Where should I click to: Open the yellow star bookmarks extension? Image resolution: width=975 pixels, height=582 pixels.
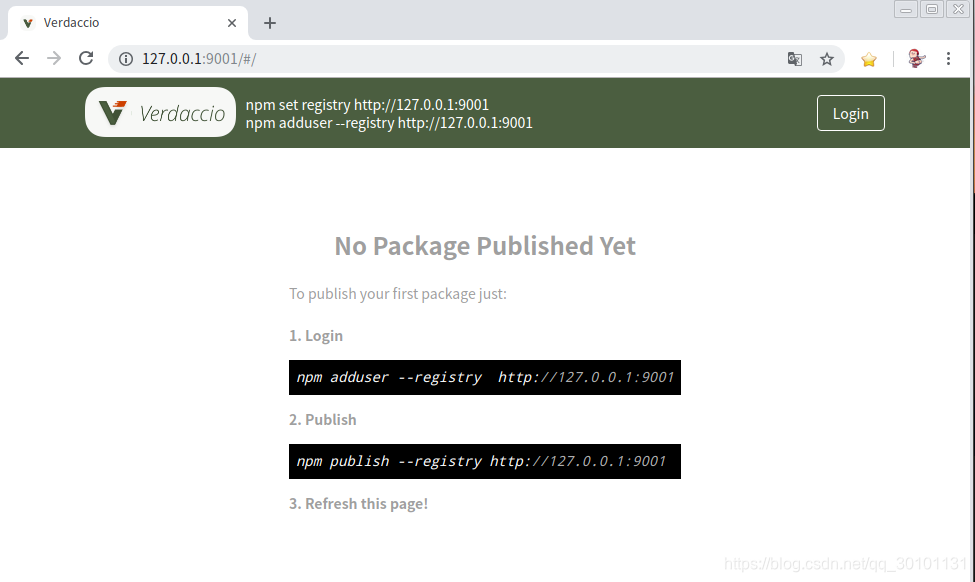869,59
